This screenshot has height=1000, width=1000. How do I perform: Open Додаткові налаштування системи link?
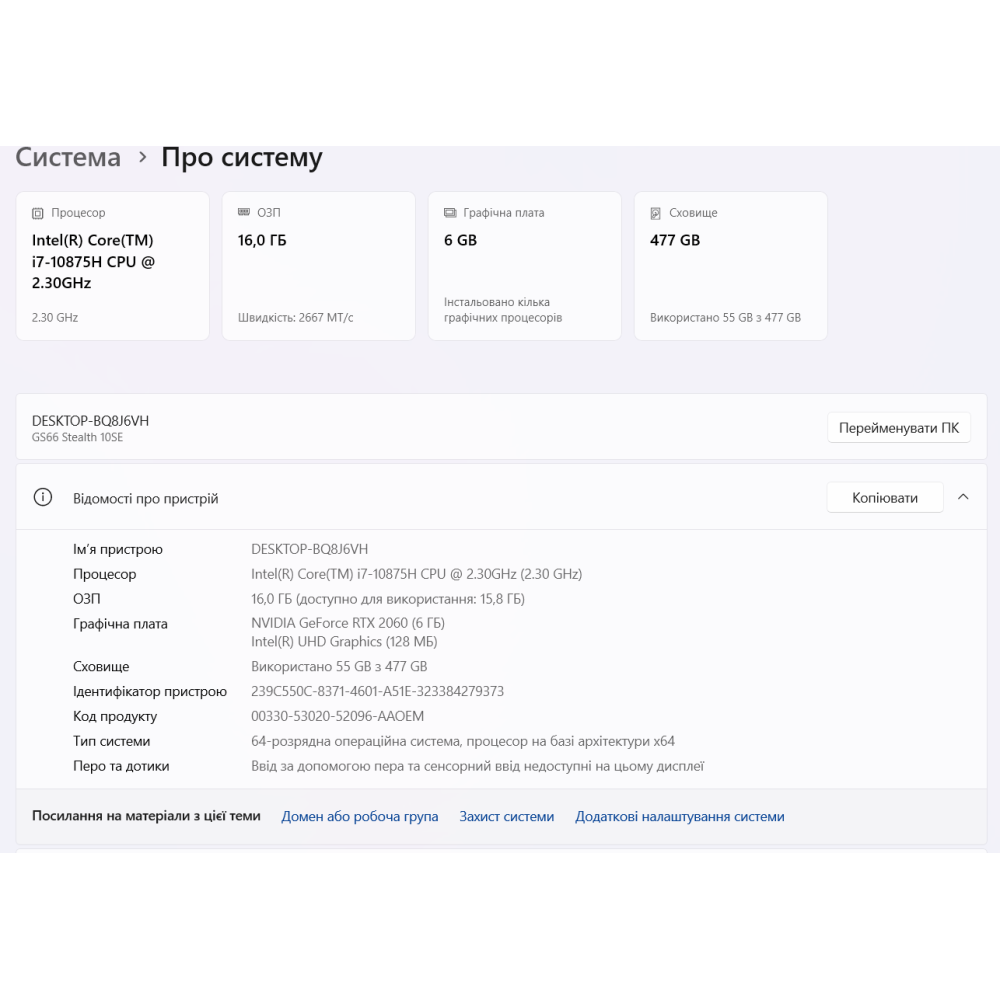(x=679, y=817)
